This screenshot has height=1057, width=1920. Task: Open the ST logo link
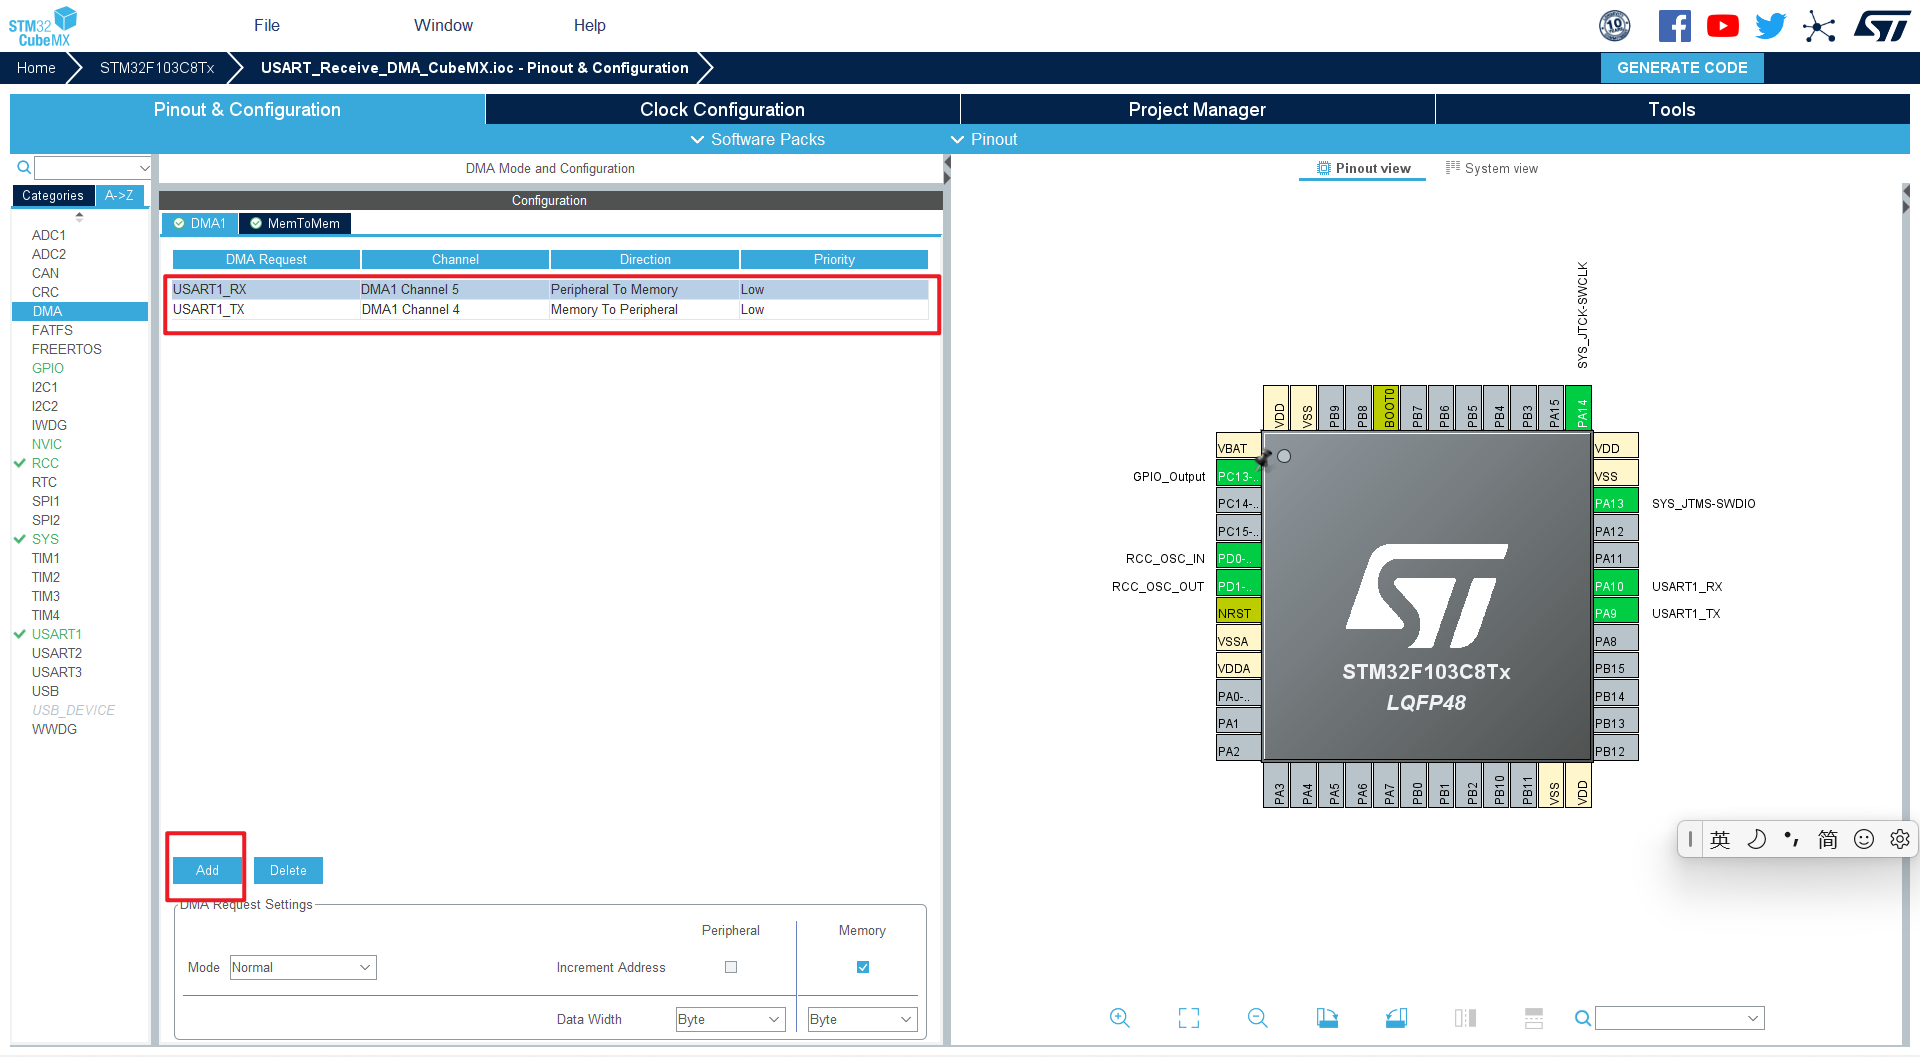pyautogui.click(x=1882, y=26)
